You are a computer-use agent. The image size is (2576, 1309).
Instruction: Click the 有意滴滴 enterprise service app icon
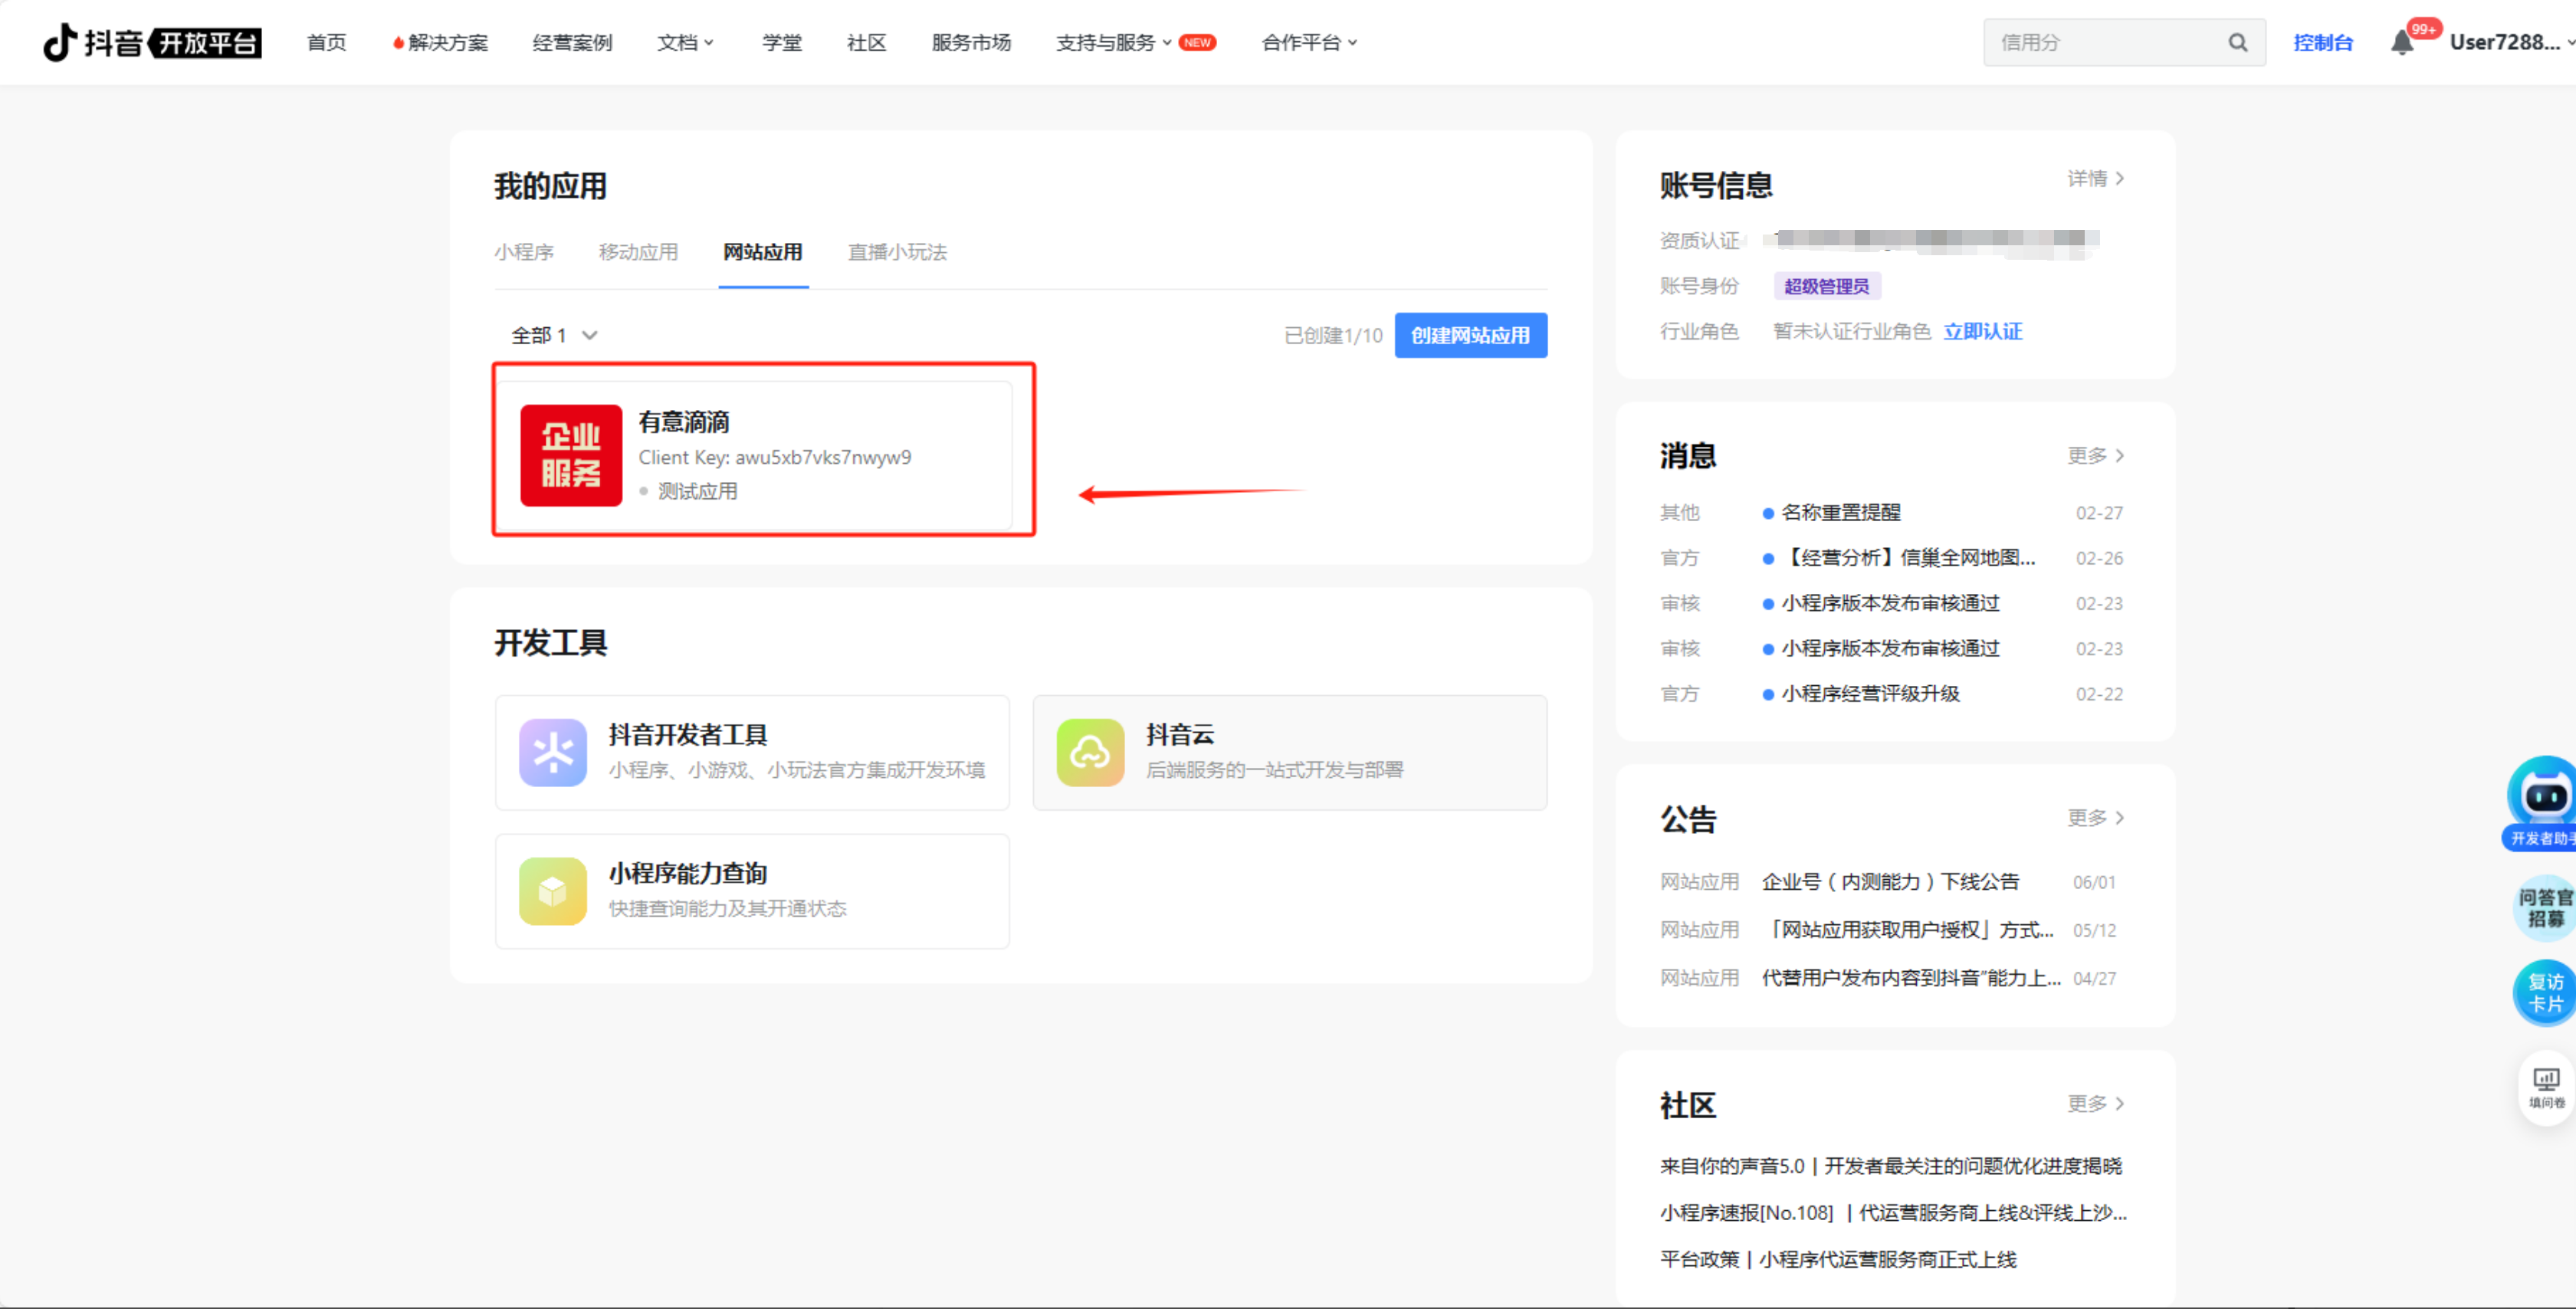571,455
